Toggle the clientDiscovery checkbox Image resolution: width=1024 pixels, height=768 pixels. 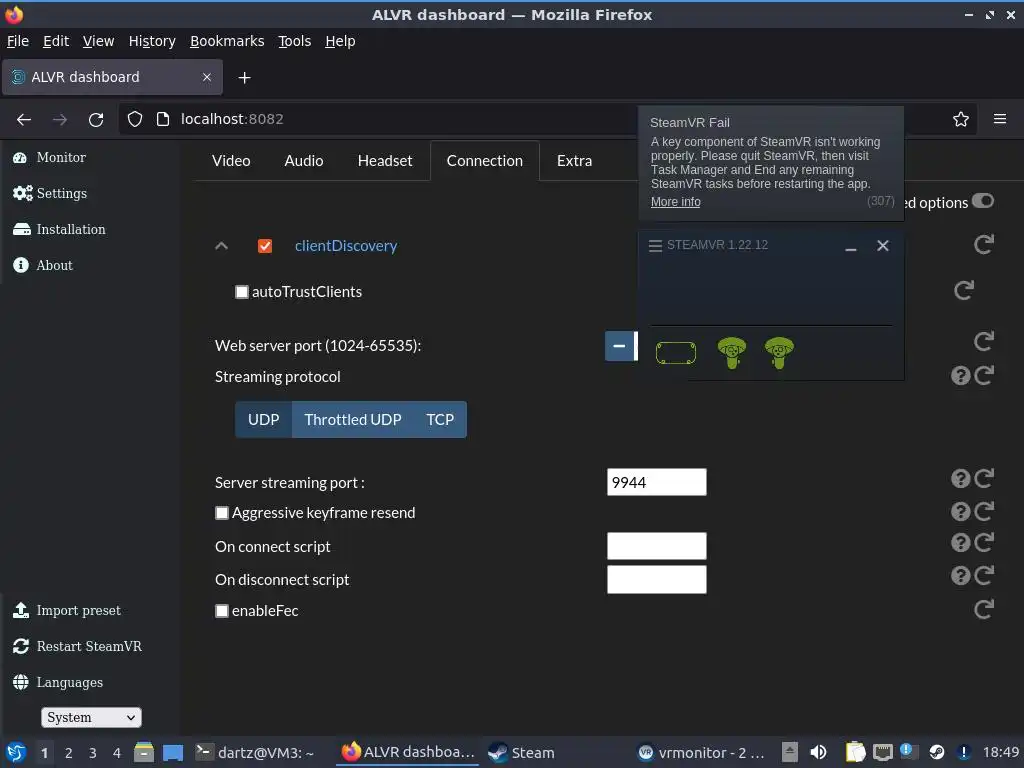[x=264, y=246]
